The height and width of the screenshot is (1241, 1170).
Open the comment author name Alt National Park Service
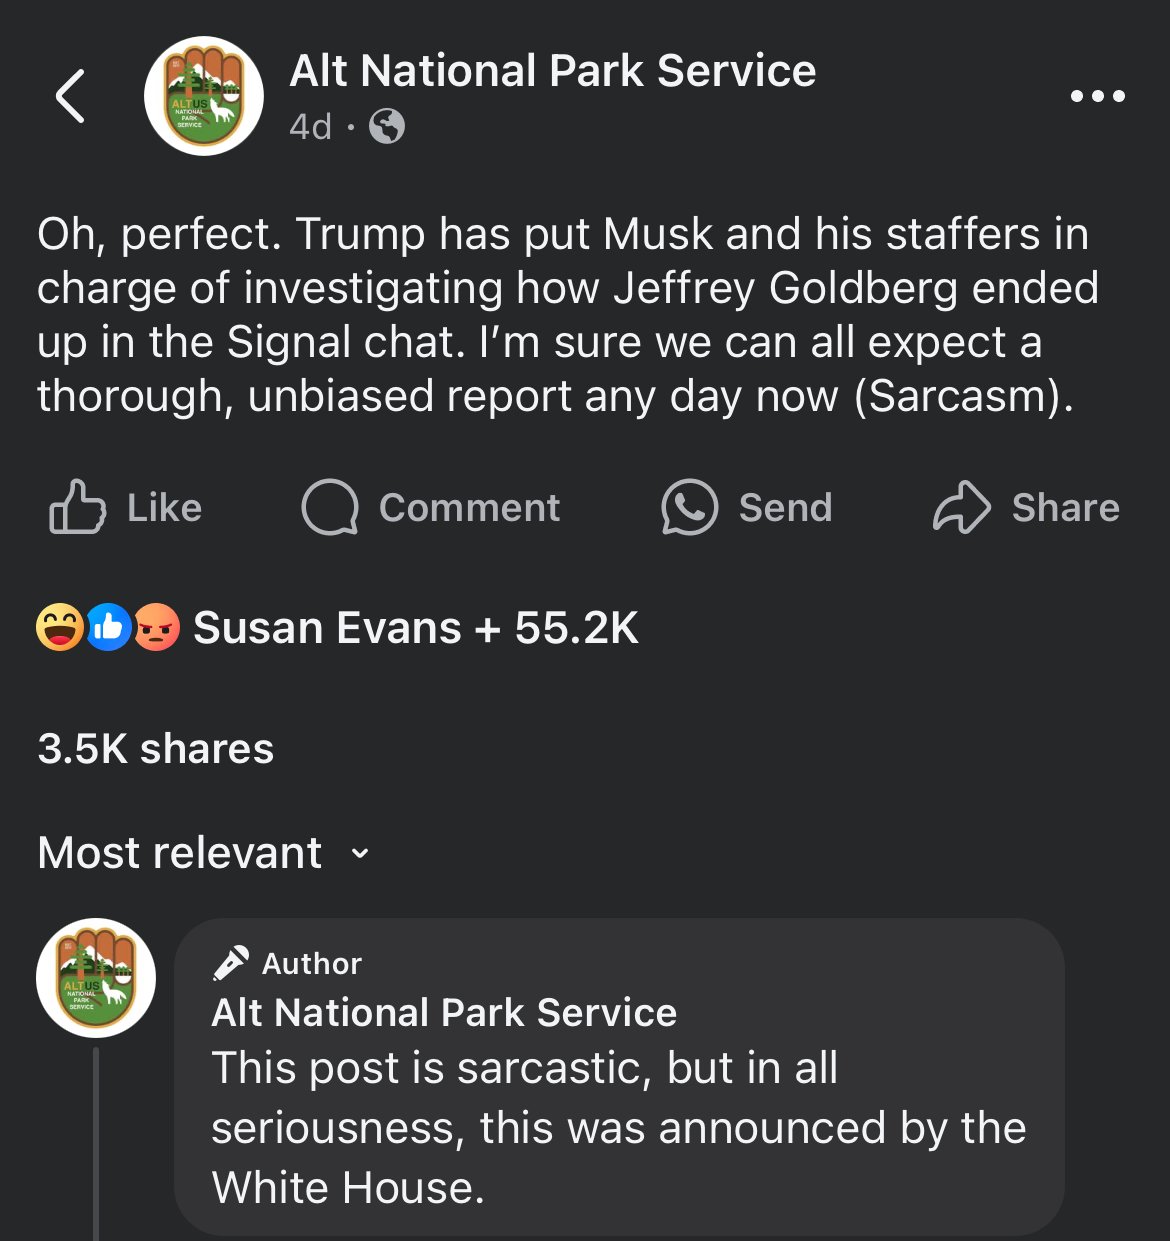point(444,1012)
